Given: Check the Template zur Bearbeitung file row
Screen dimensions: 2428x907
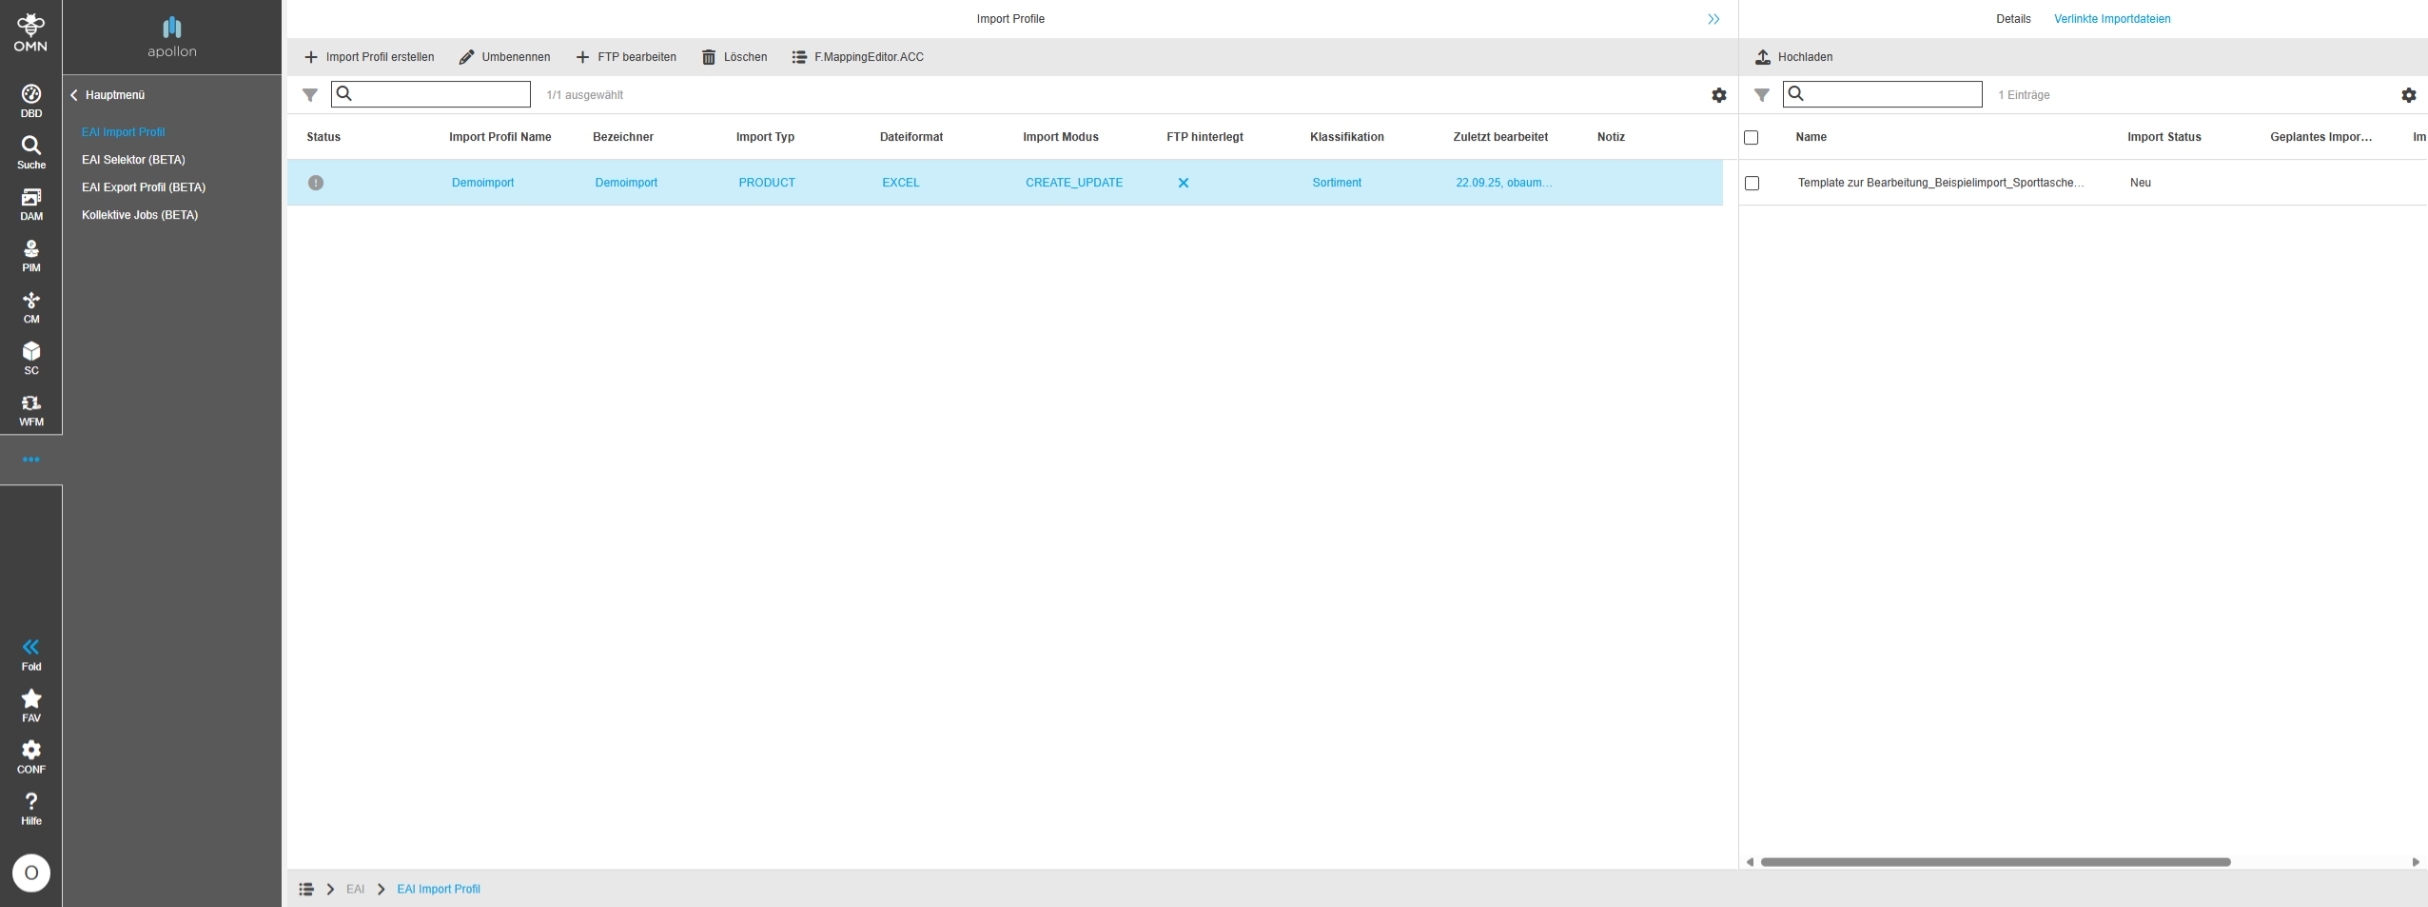Looking at the screenshot, I should click(1752, 183).
